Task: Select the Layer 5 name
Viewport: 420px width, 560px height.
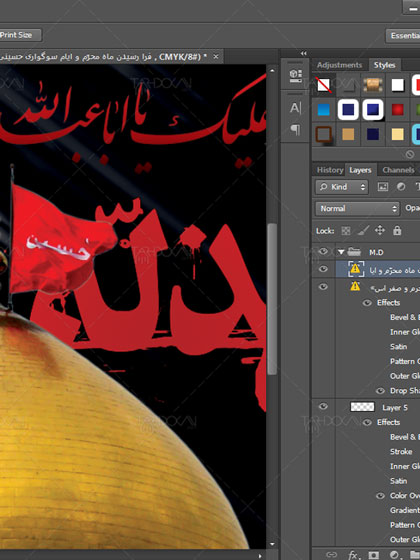Action: pos(395,408)
